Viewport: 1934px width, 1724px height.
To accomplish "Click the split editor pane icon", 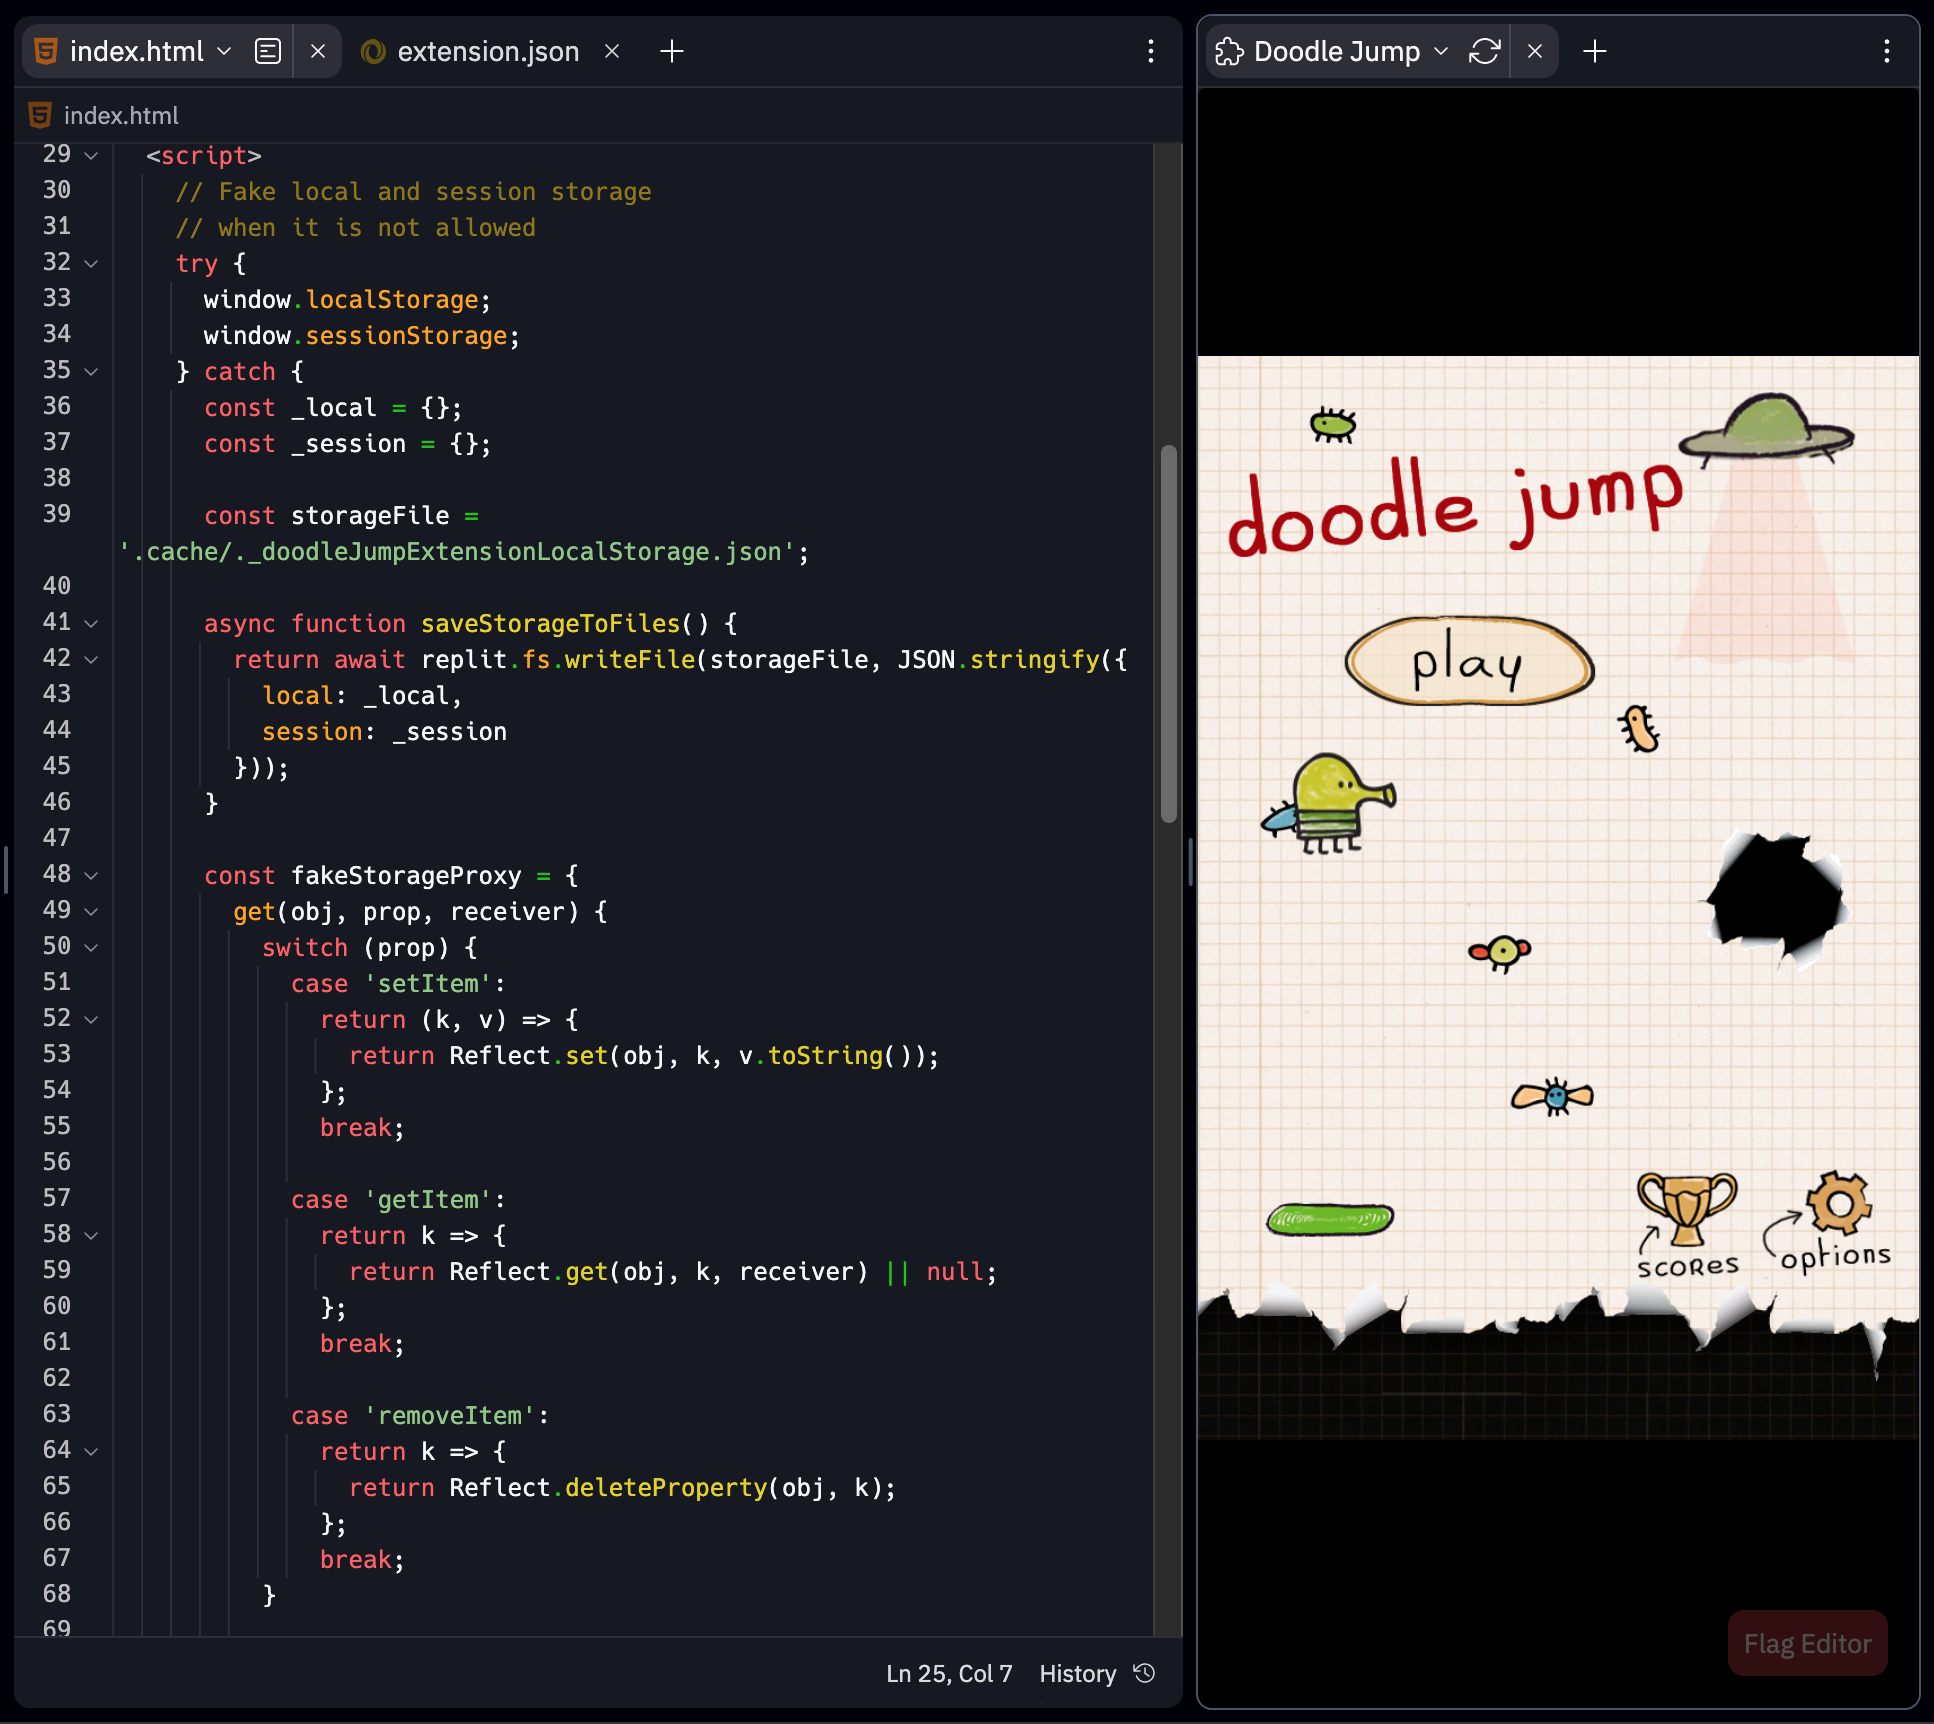I will click(x=268, y=50).
